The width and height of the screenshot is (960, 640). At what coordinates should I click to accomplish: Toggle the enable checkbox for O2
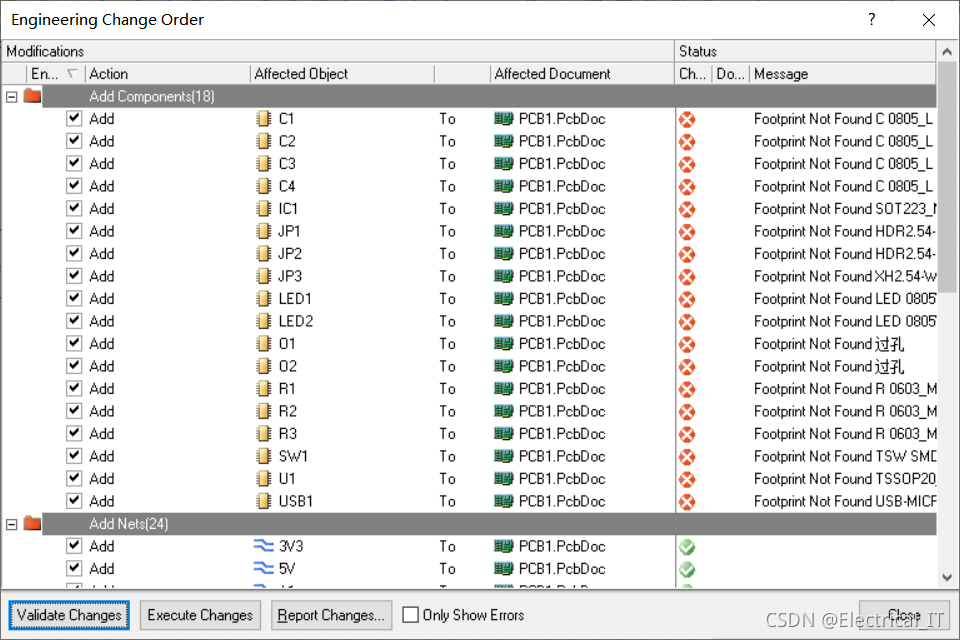tap(74, 366)
